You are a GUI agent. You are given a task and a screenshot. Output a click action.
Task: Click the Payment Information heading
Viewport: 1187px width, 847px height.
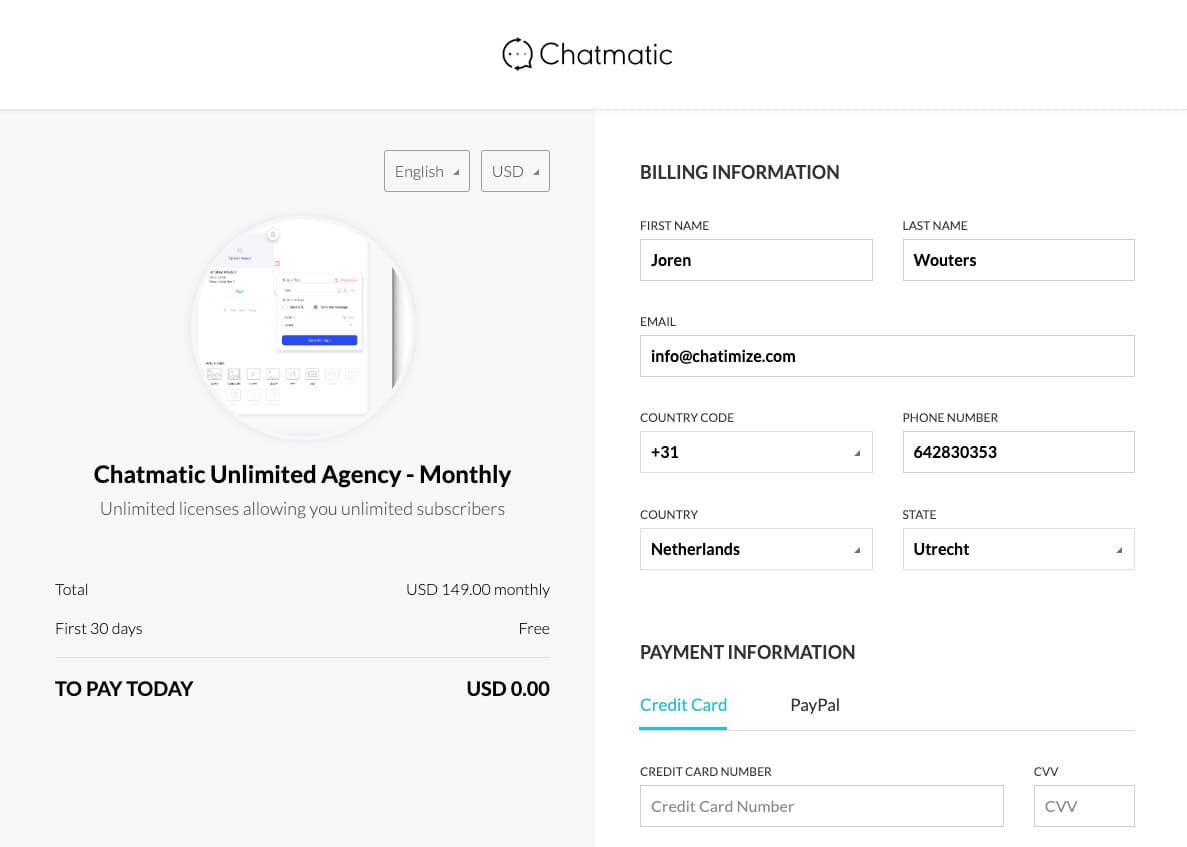(747, 652)
